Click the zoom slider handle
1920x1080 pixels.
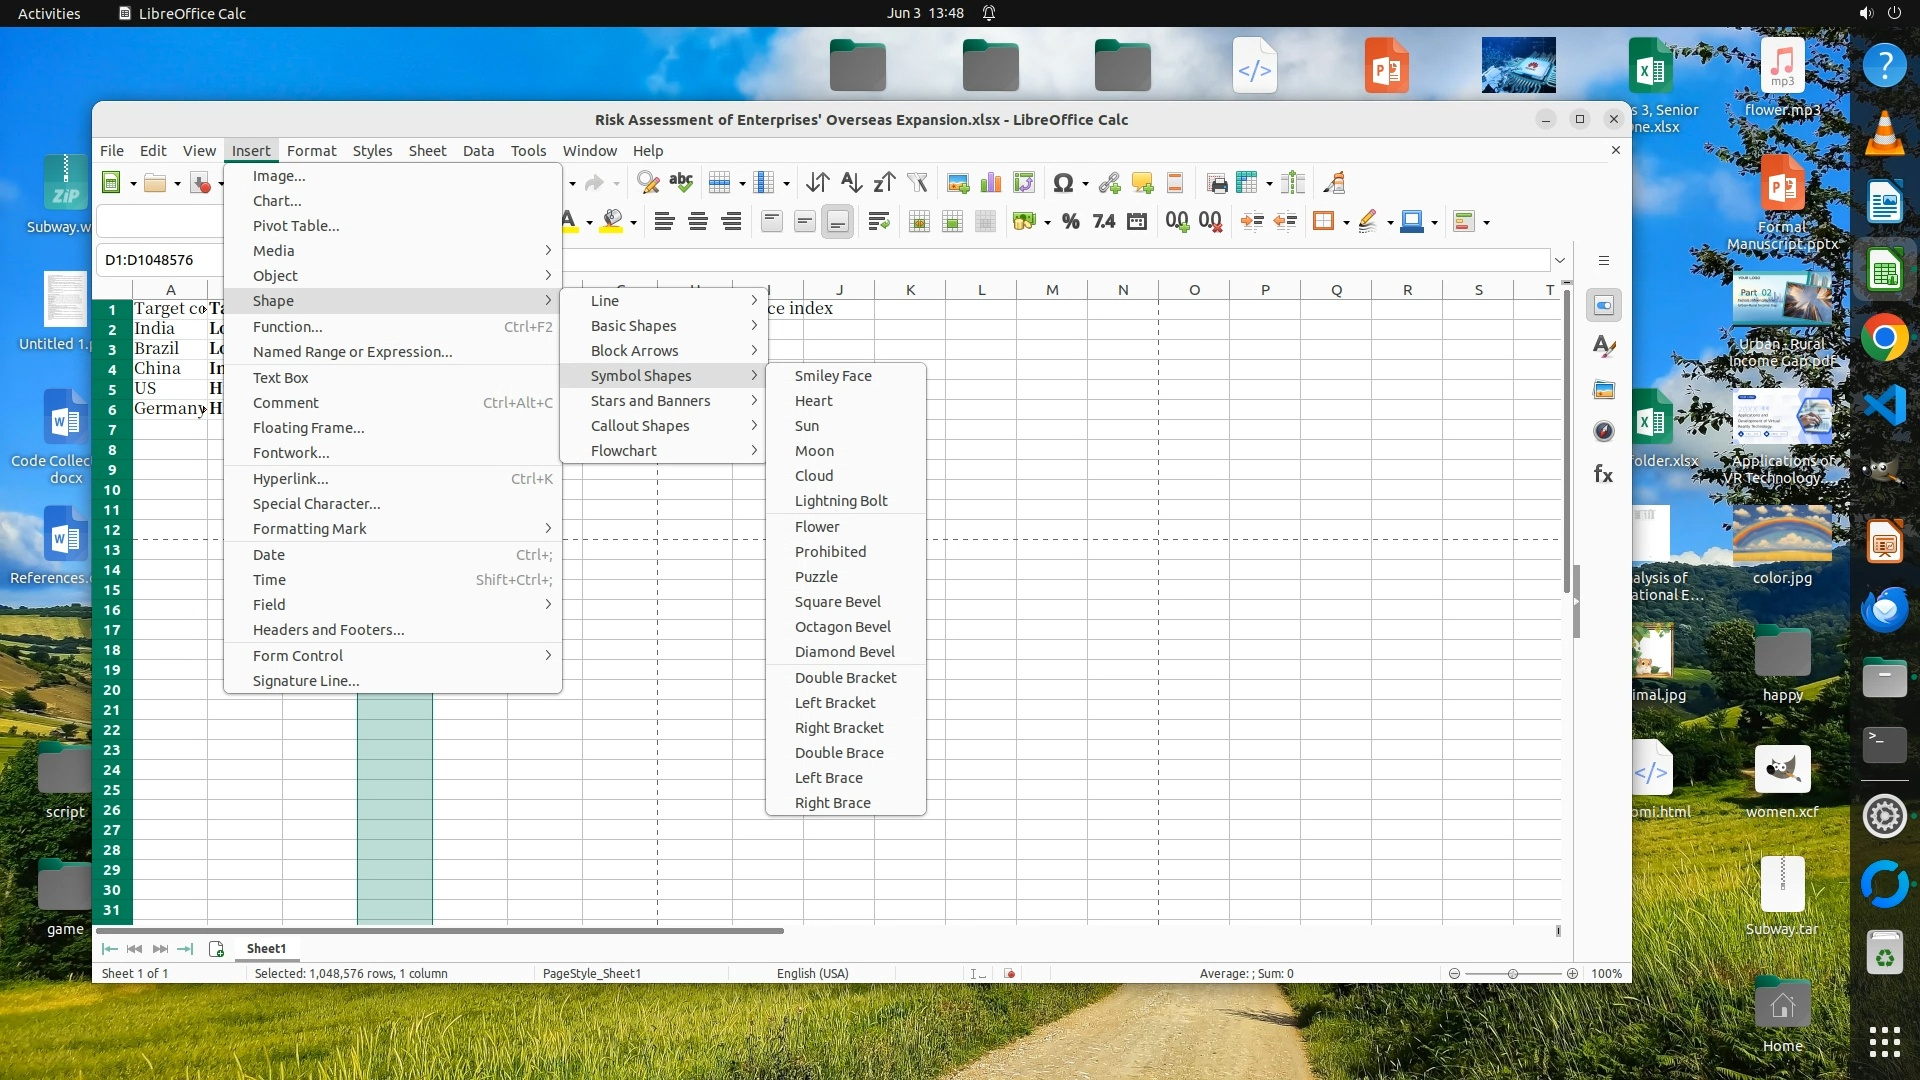click(1513, 974)
